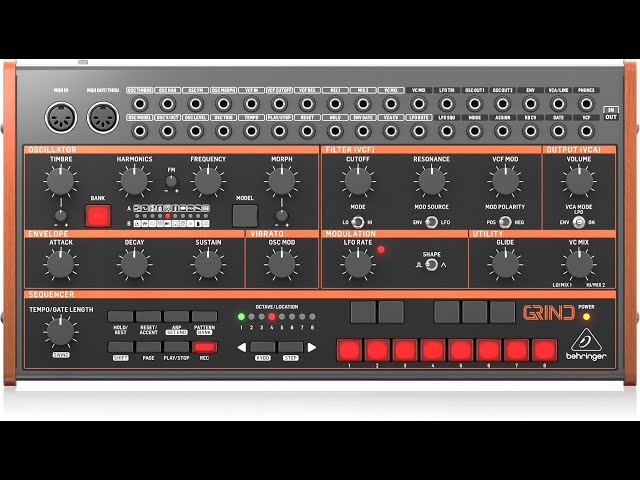640x480 pixels.
Task: Click the TIMBRE knob
Action: click(x=61, y=181)
